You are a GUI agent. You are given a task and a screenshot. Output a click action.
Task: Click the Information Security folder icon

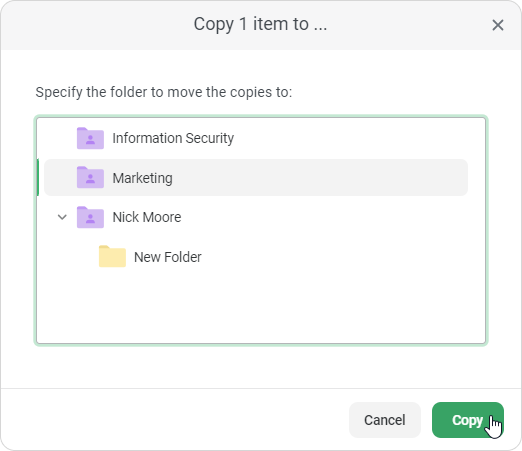click(90, 138)
